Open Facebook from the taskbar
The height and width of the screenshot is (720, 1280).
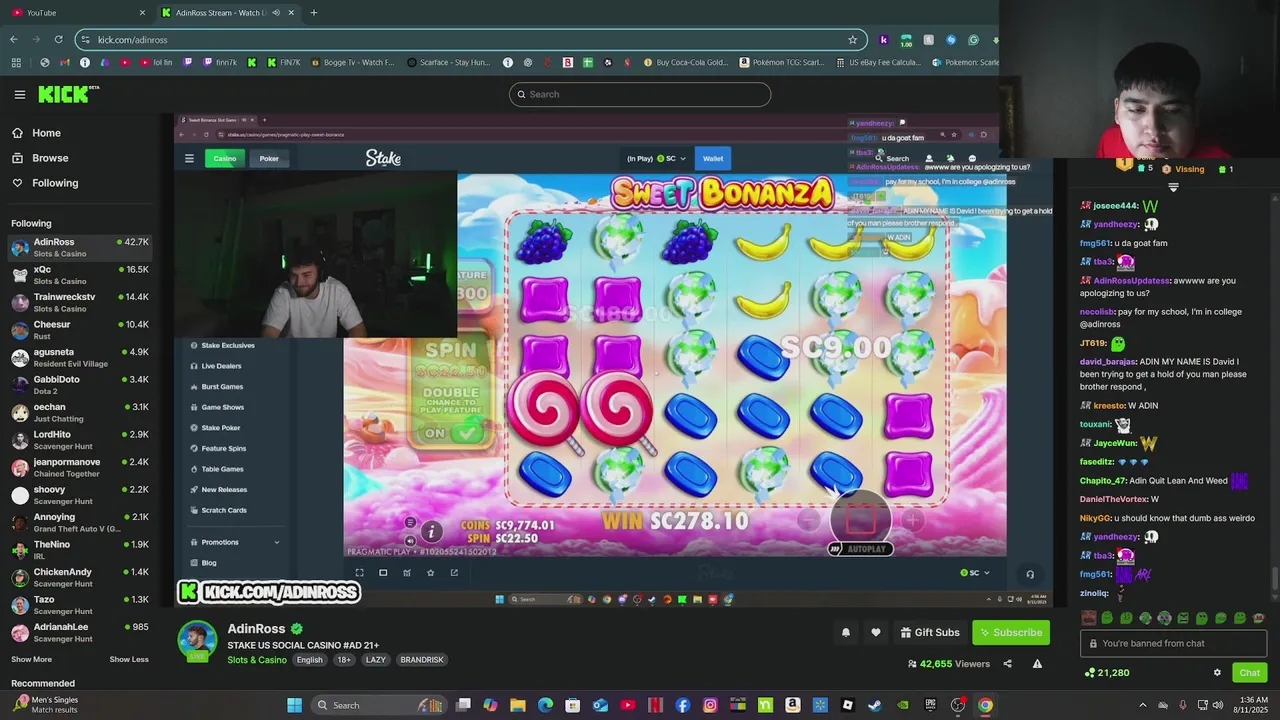(682, 705)
